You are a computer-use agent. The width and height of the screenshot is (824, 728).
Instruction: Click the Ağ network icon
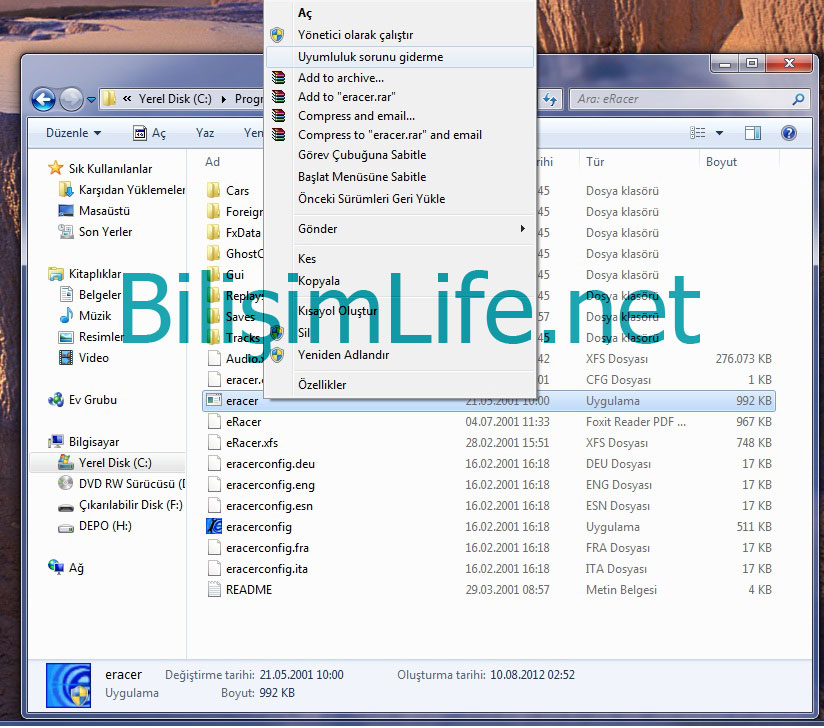point(56,567)
